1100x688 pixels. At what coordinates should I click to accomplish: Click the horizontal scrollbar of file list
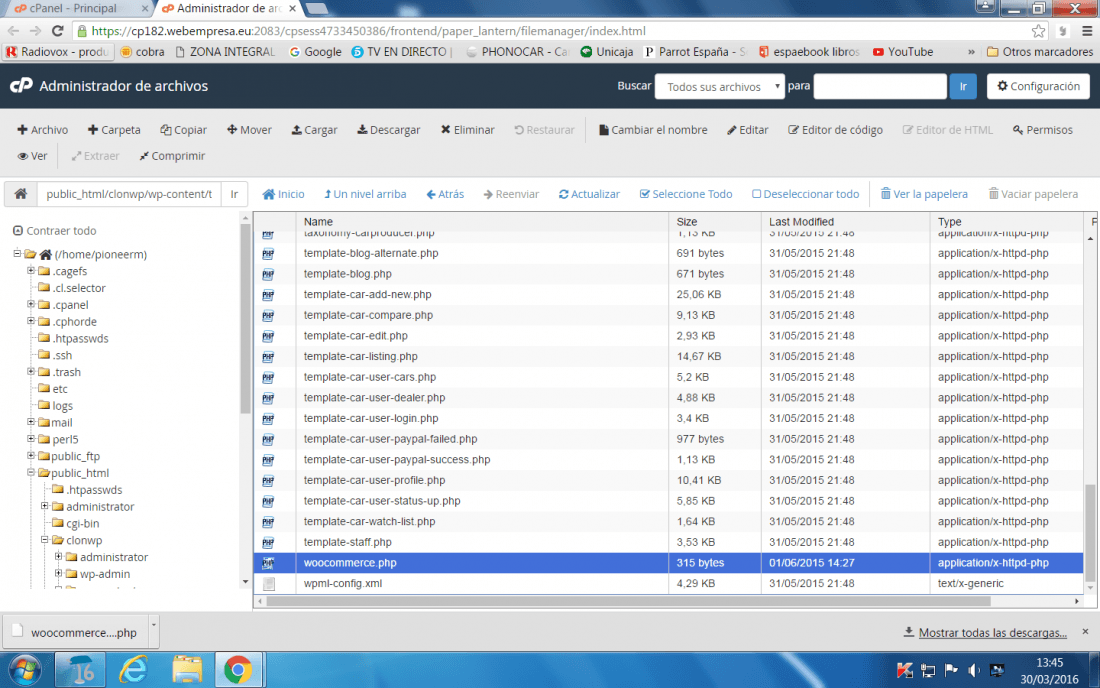628,601
